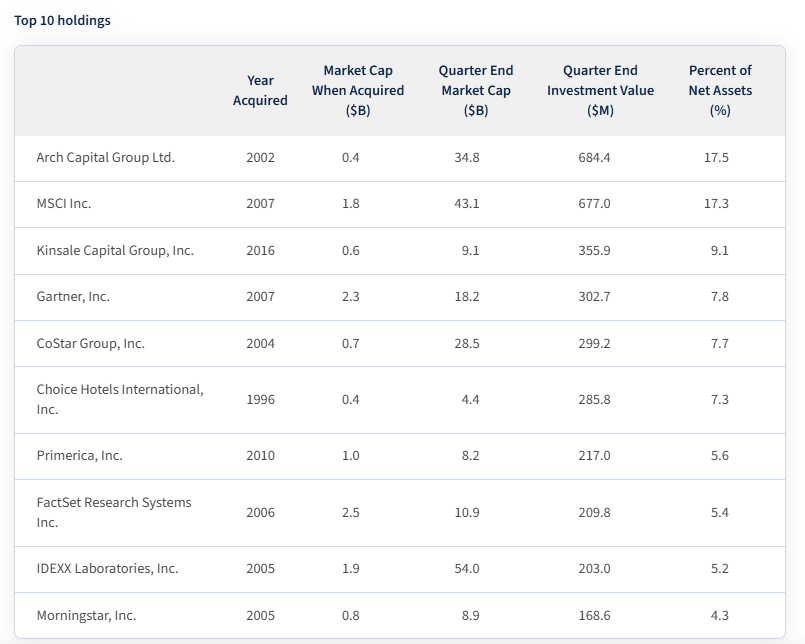
Task: Click 'CoStar Group, Inc.' holding name
Action: (x=90, y=344)
